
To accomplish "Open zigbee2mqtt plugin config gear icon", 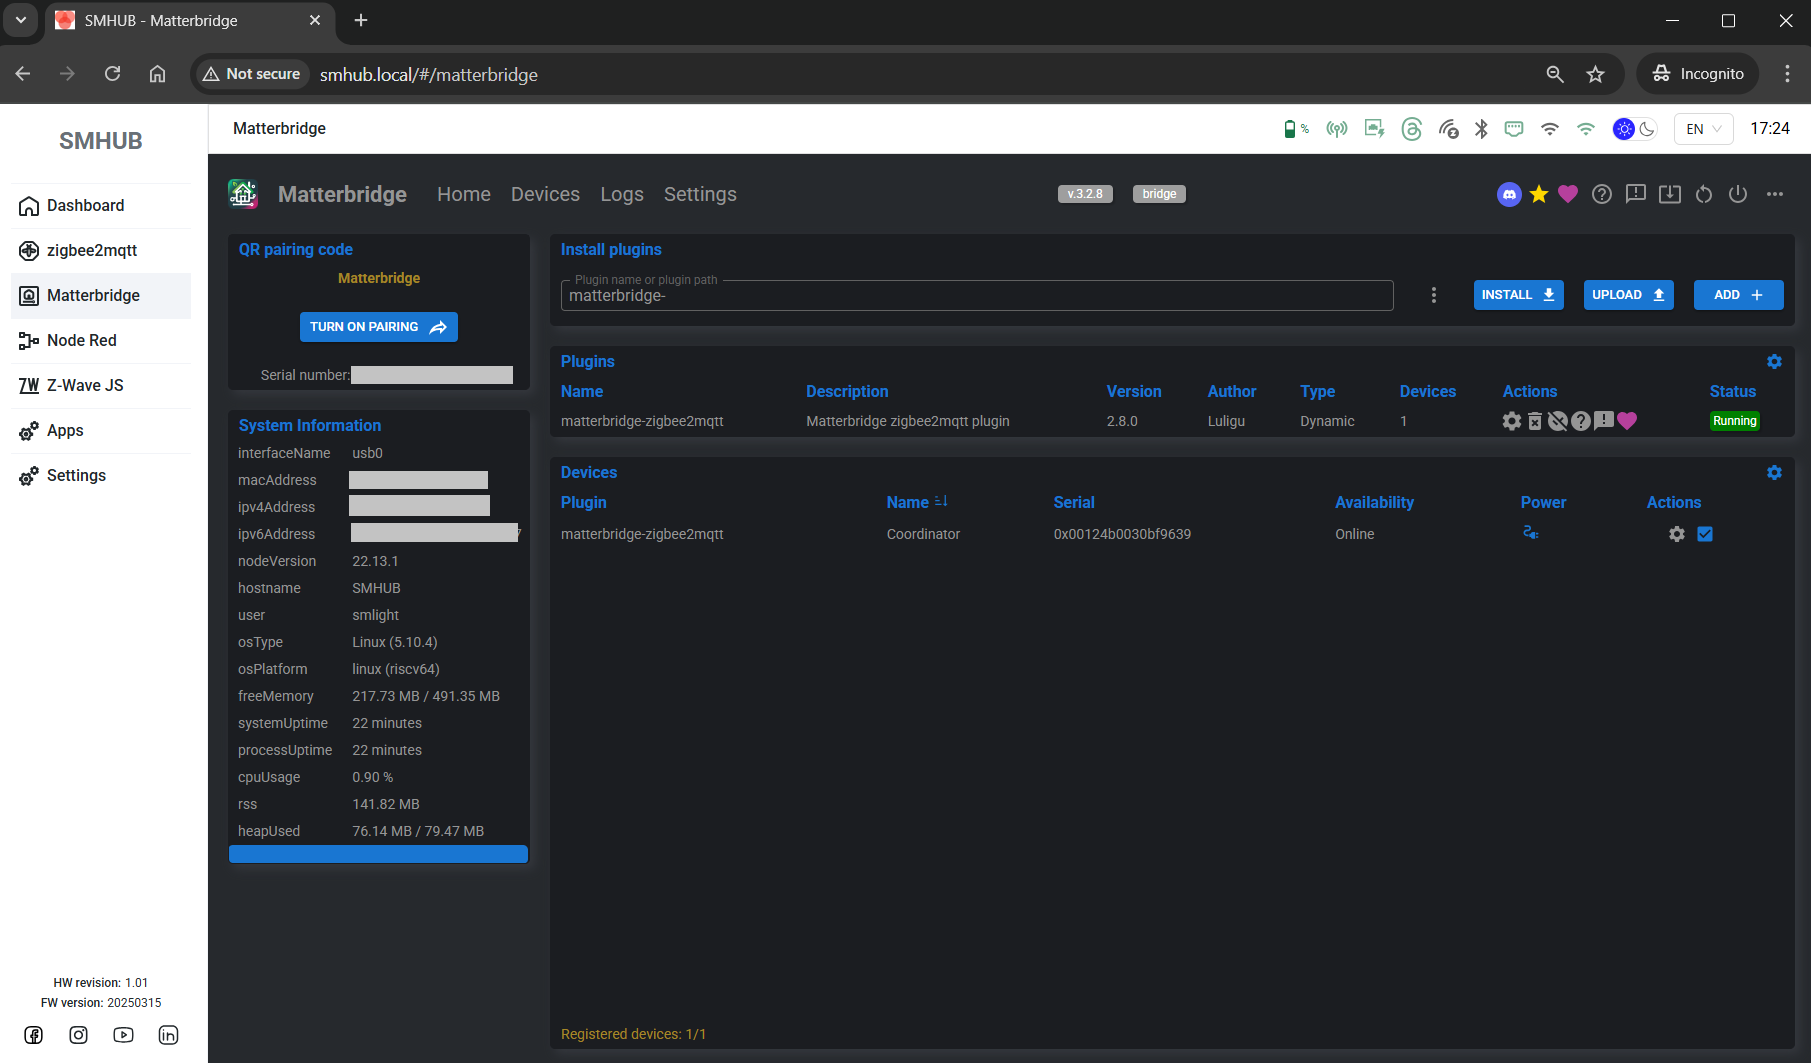I will click(x=1512, y=421).
